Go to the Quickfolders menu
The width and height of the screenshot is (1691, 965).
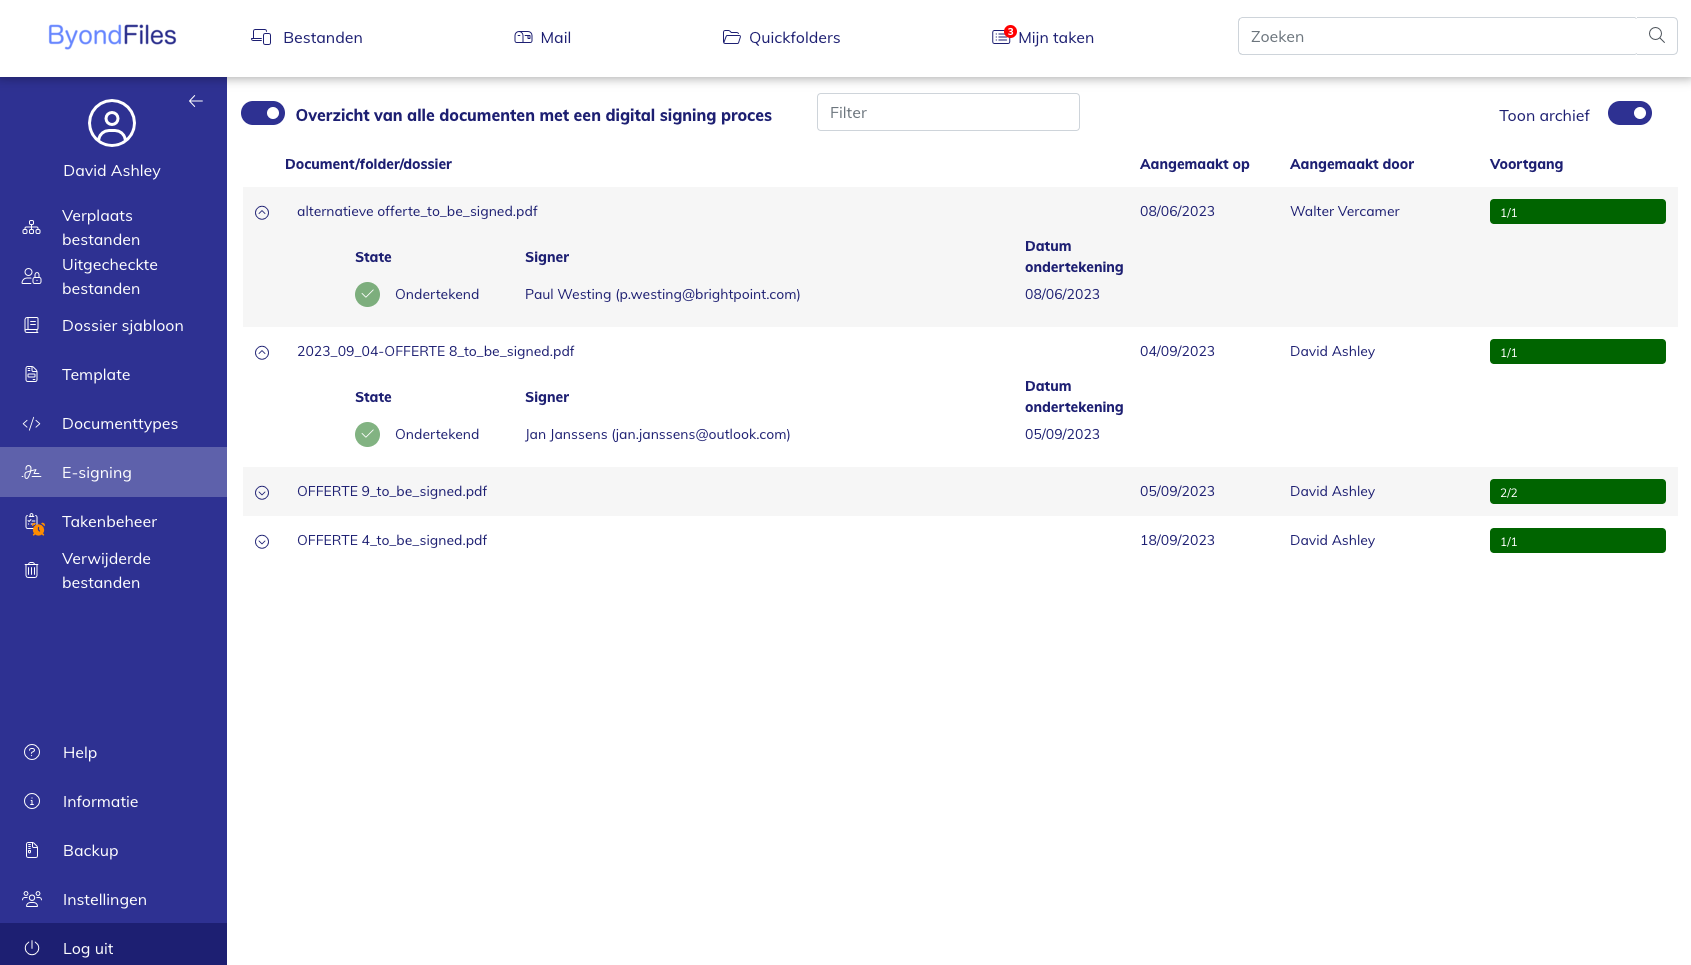pos(781,38)
